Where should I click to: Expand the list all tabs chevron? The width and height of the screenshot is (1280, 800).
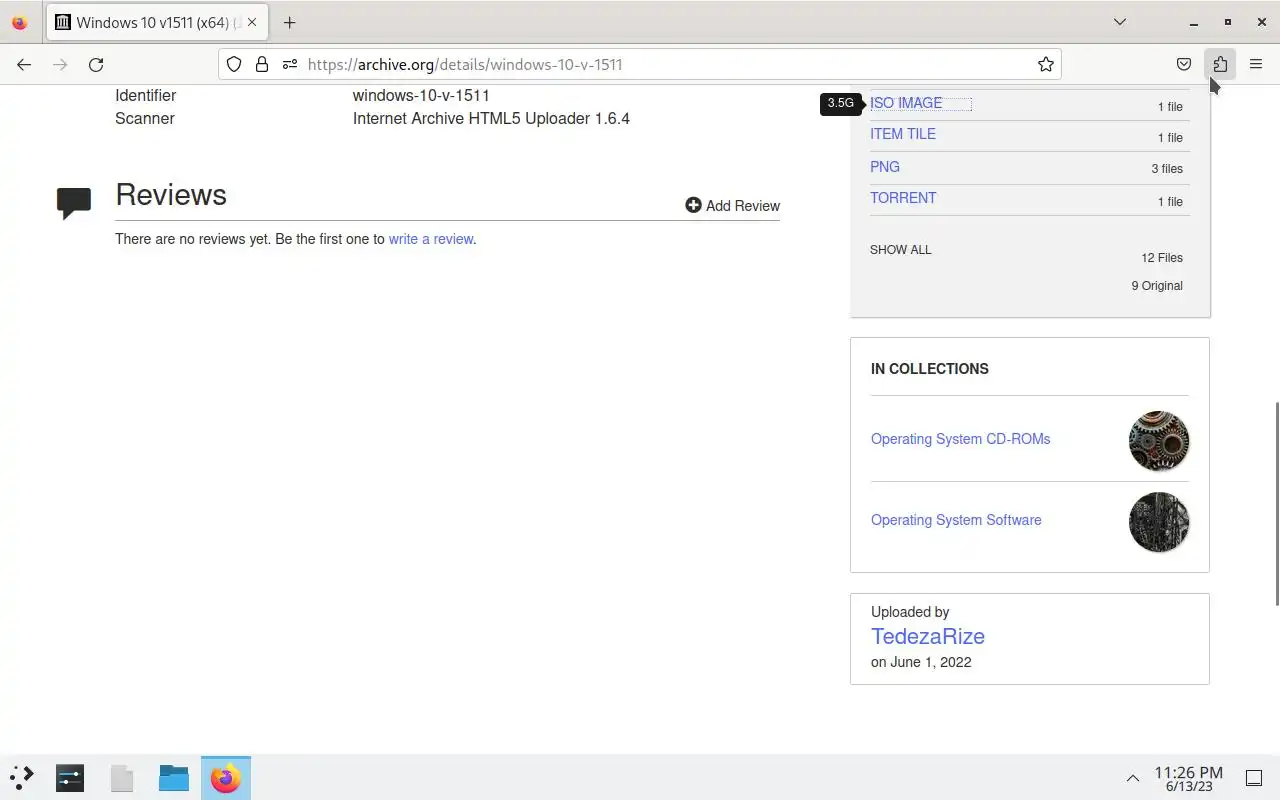coord(1120,22)
